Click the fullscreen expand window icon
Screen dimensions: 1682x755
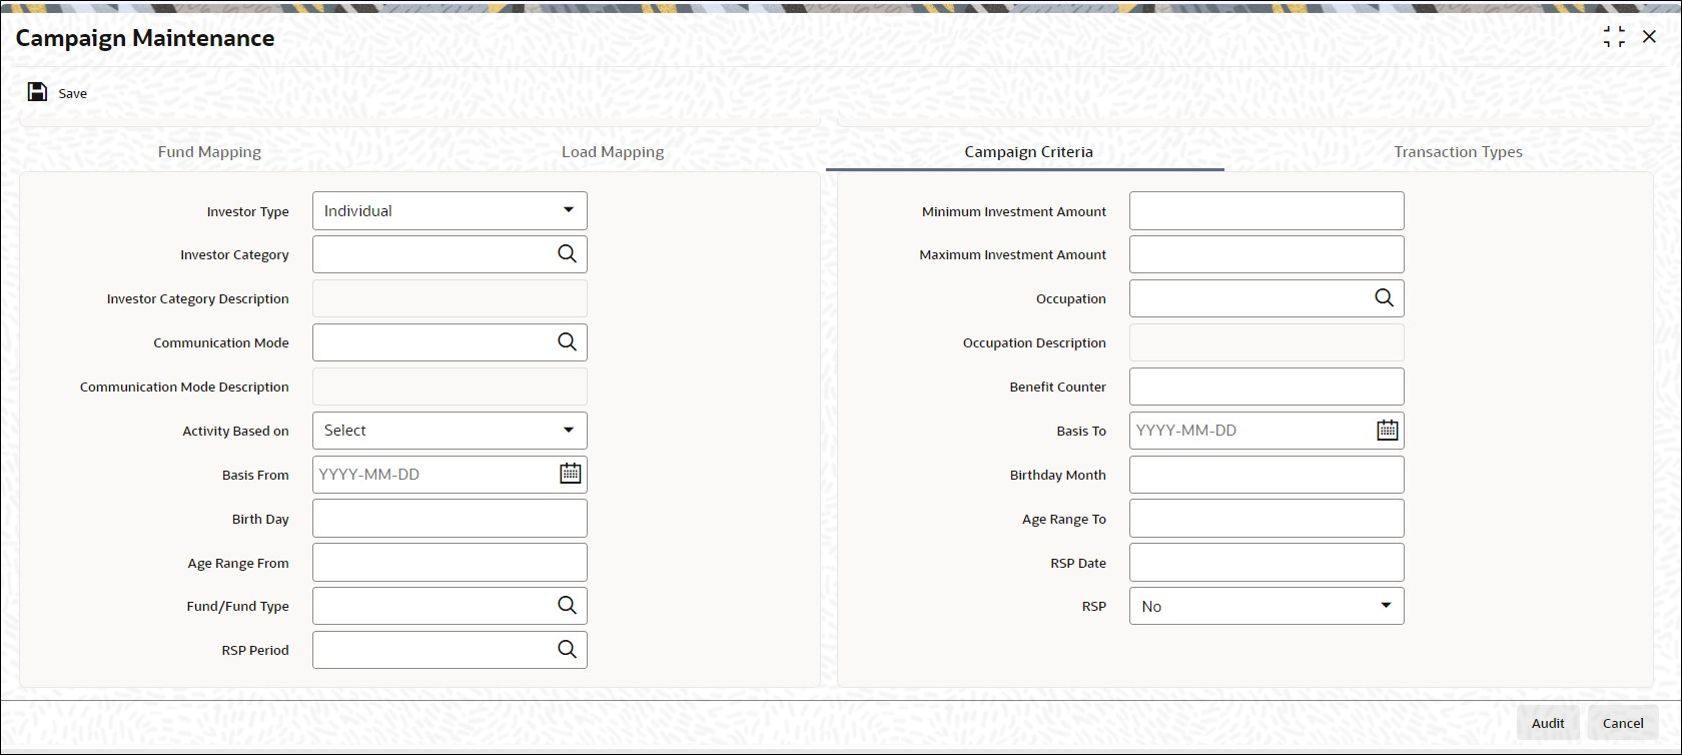1614,37
